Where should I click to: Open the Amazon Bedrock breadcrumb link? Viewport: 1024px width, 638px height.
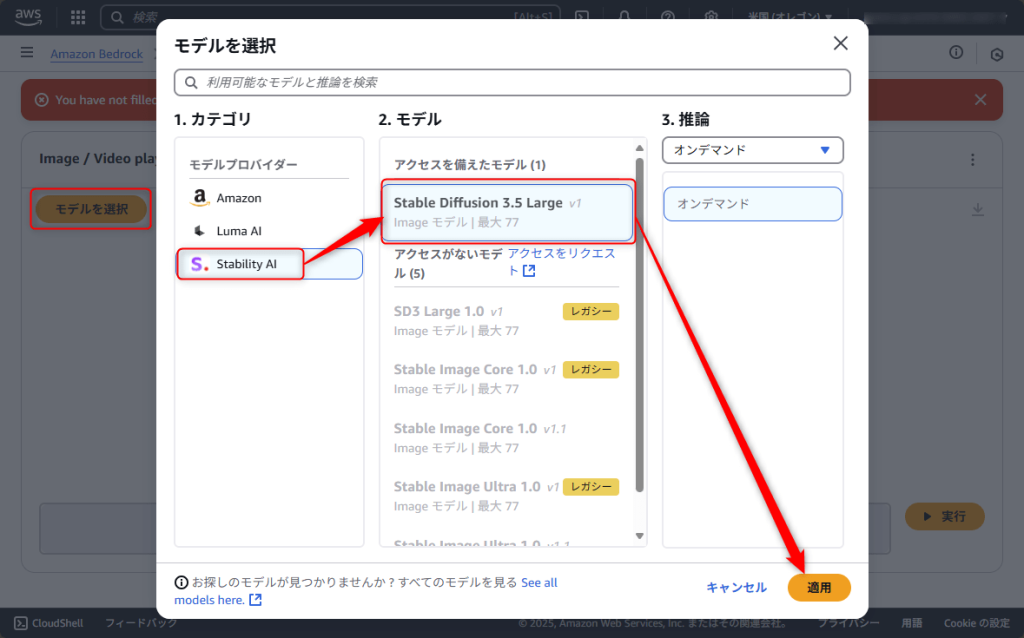pyautogui.click(x=97, y=54)
